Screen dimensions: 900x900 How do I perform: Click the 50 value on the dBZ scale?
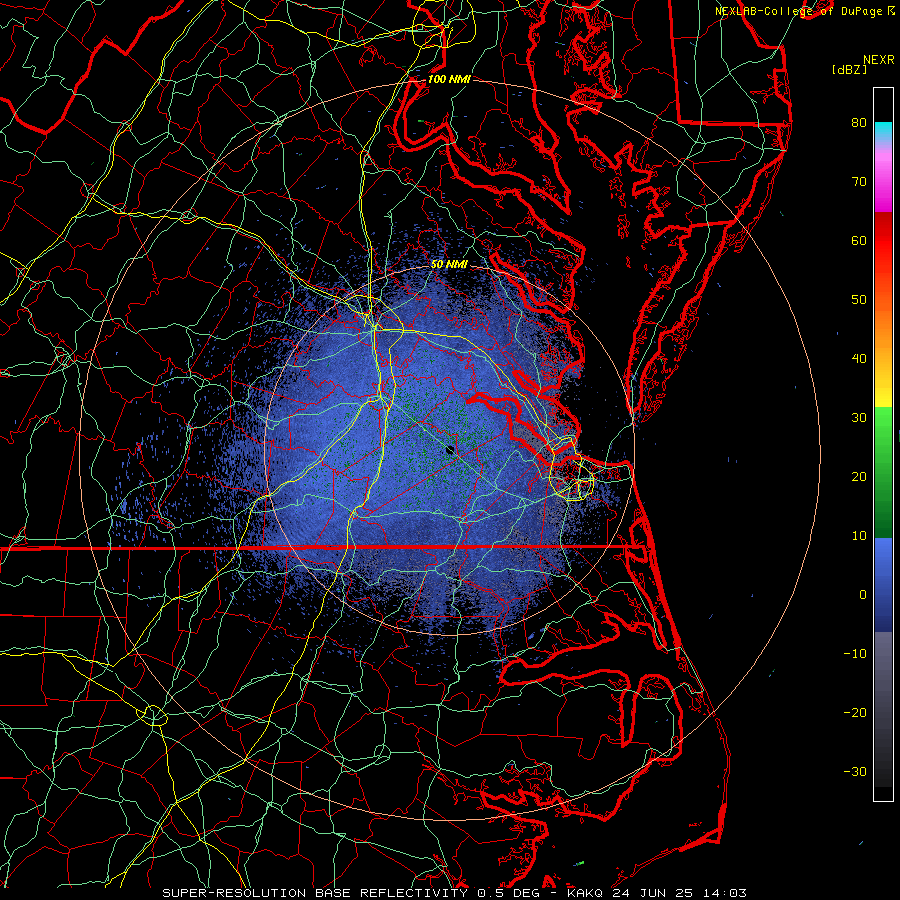859,300
